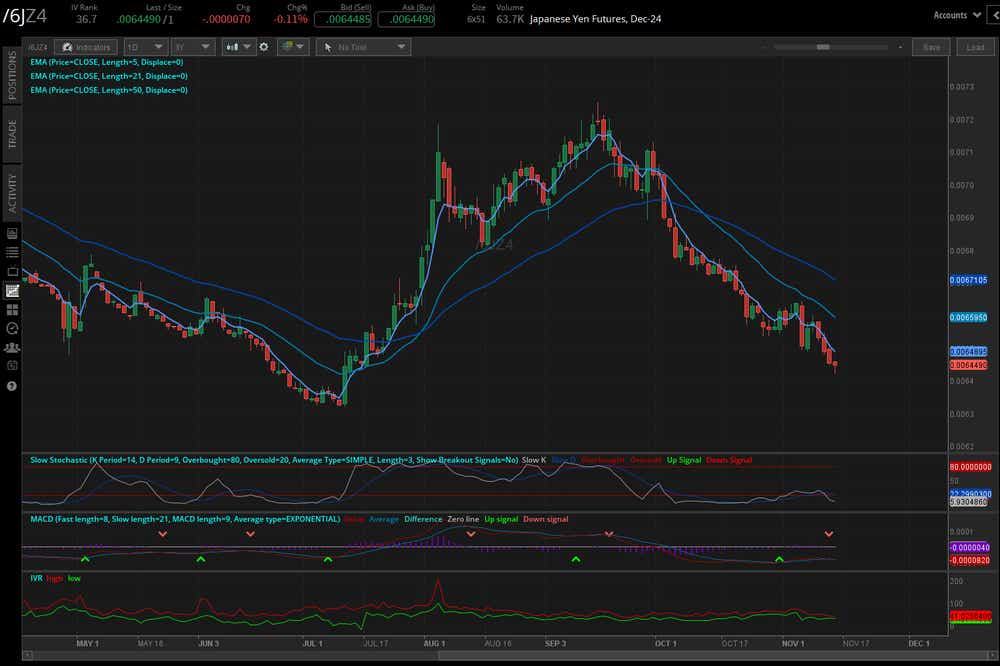Open the chat support people icon
1000x666 pixels.
(x=12, y=347)
